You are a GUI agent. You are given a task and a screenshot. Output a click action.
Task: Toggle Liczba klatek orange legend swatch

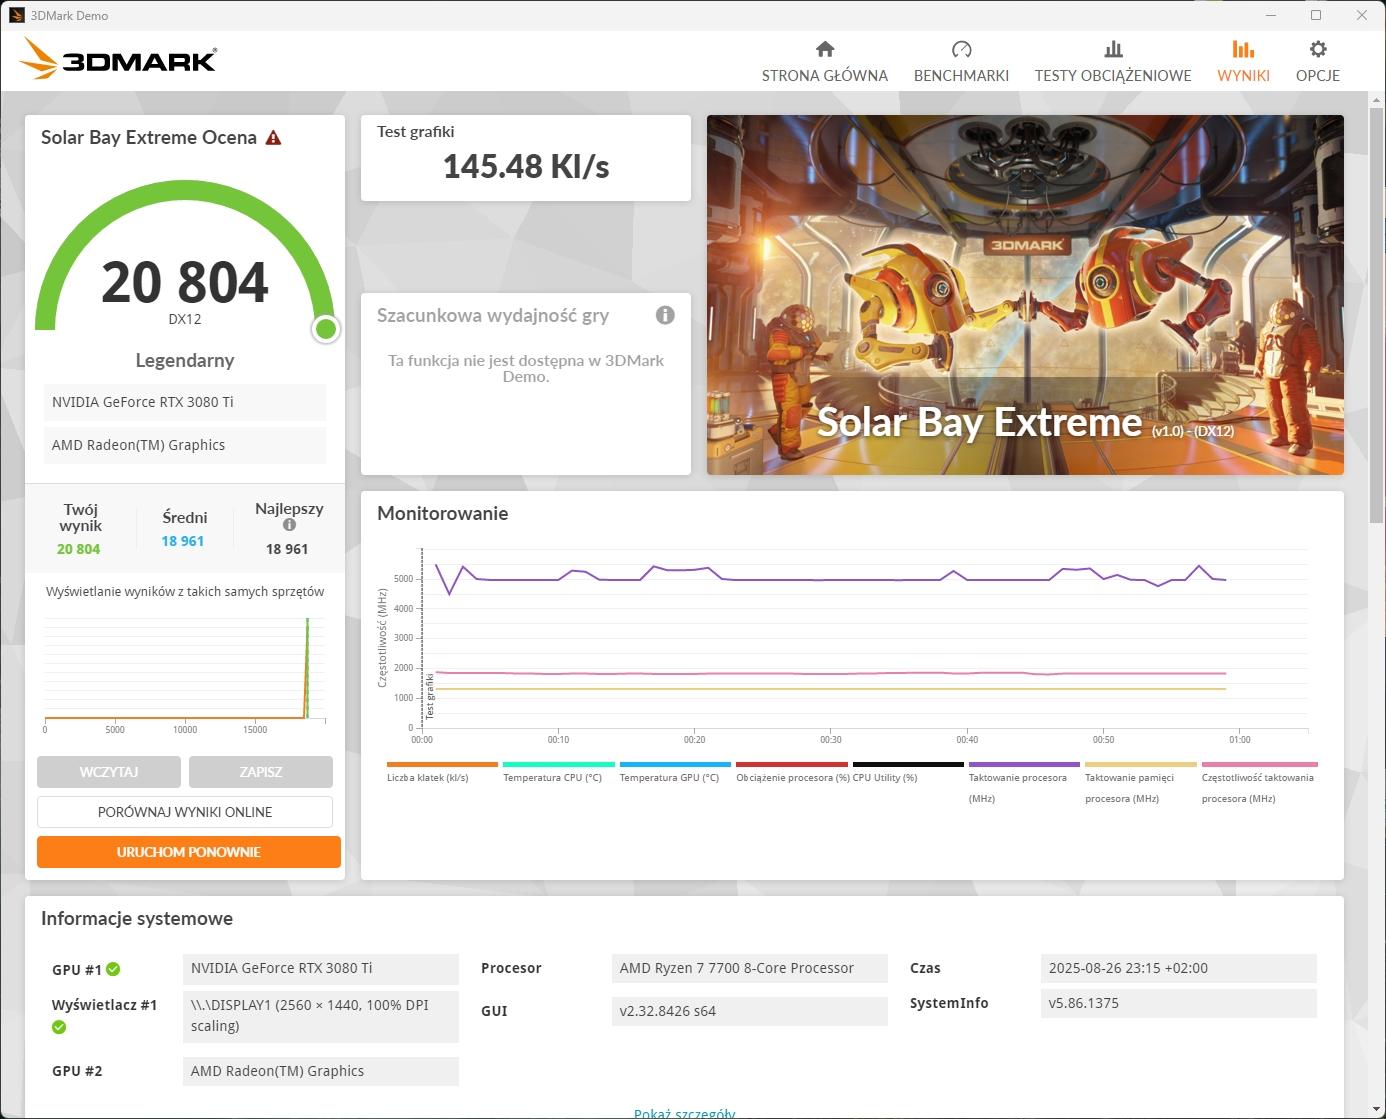[441, 765]
